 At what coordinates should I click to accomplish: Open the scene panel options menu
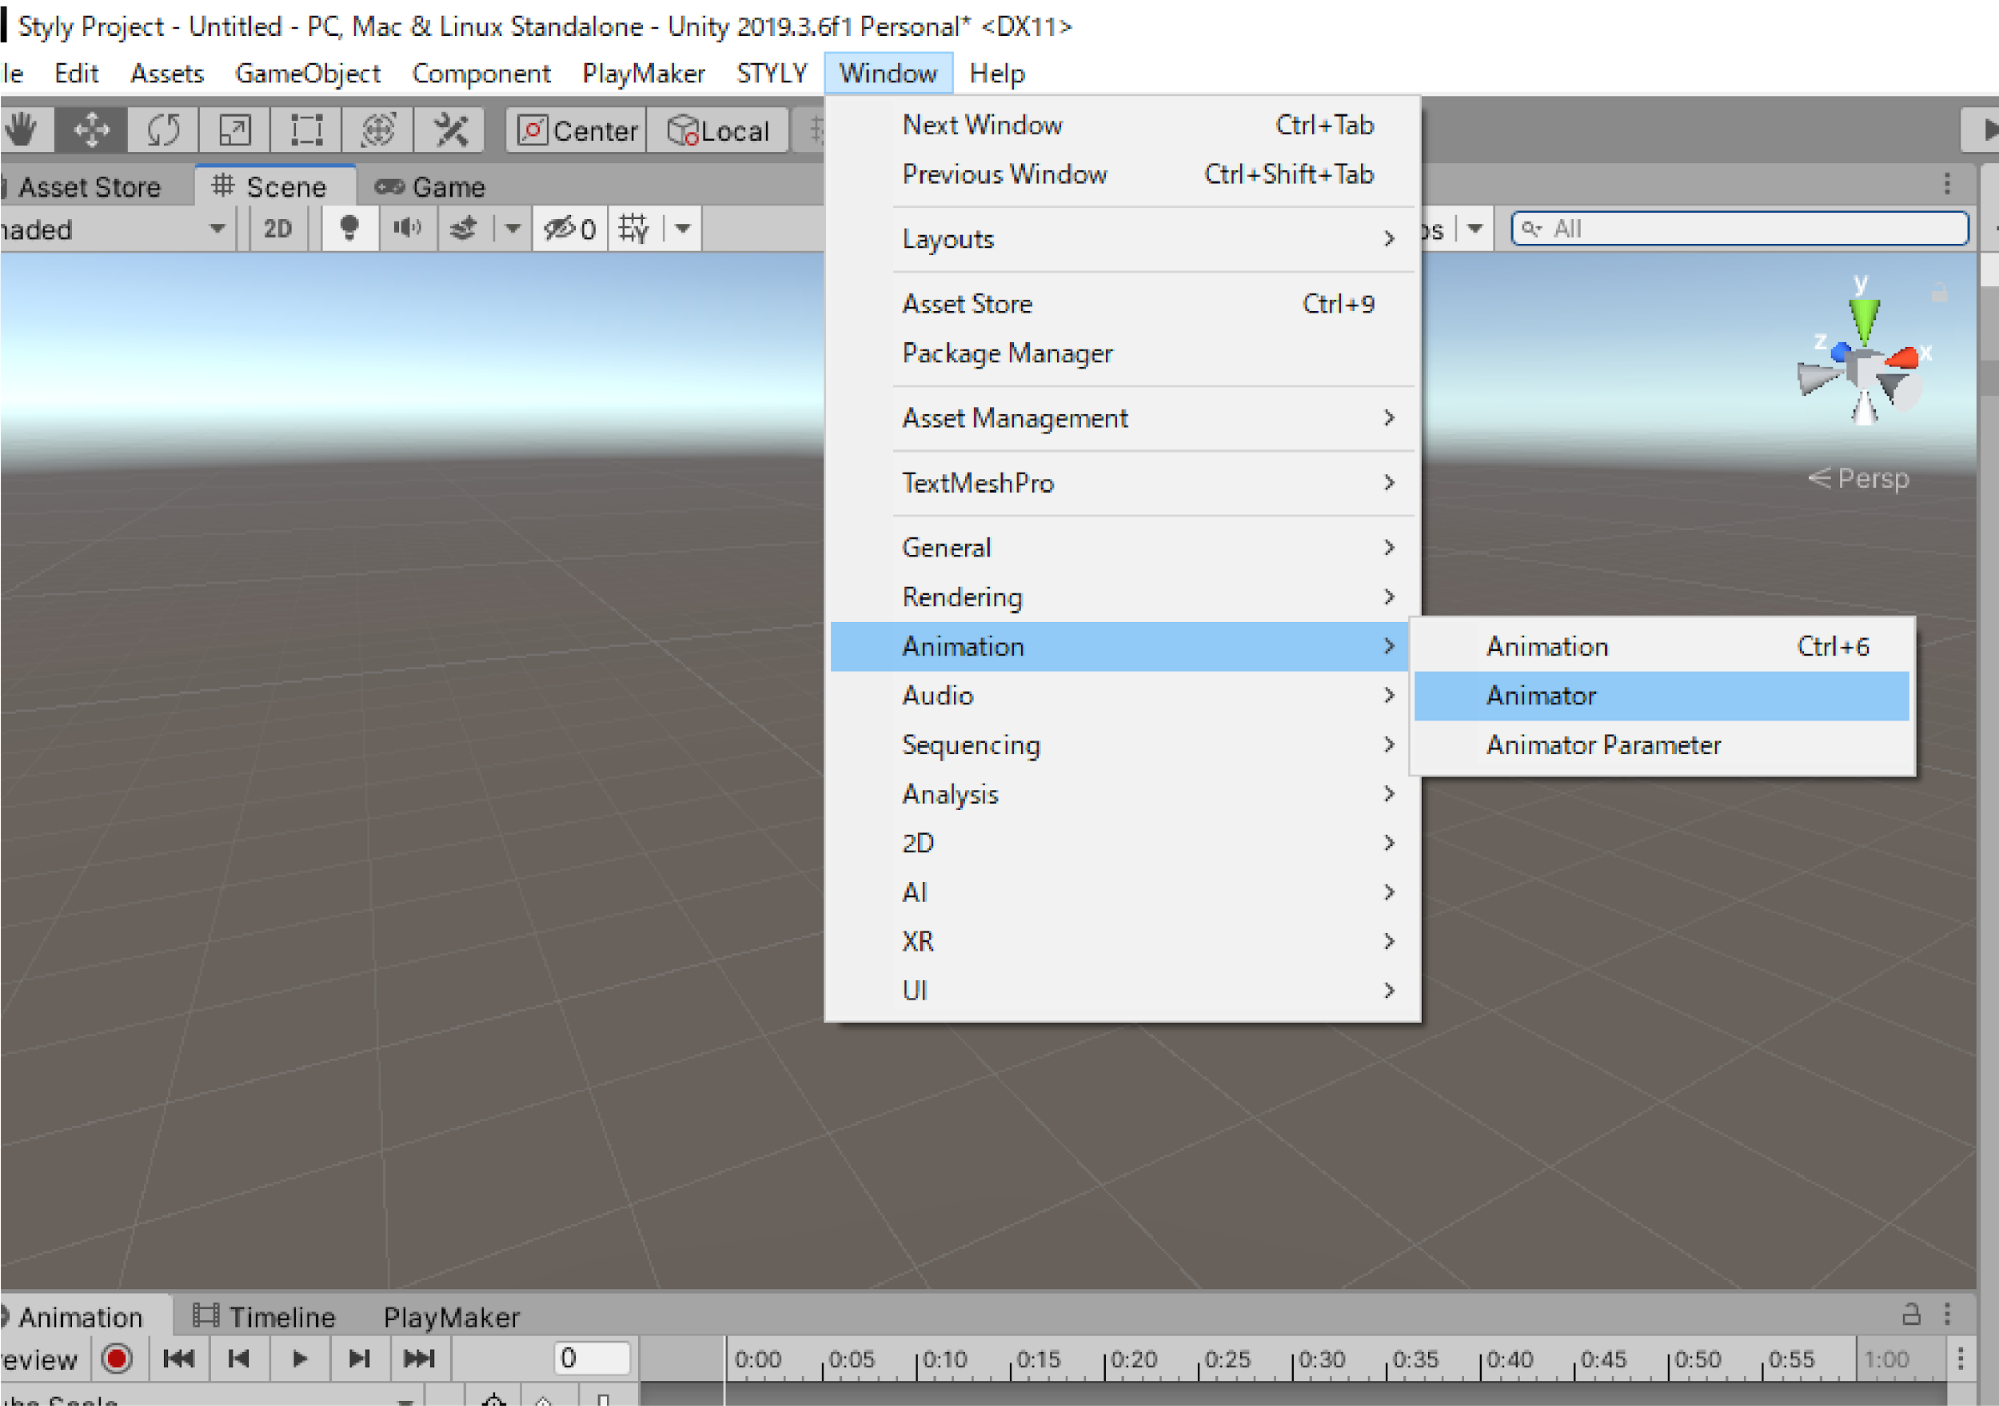click(x=1947, y=183)
